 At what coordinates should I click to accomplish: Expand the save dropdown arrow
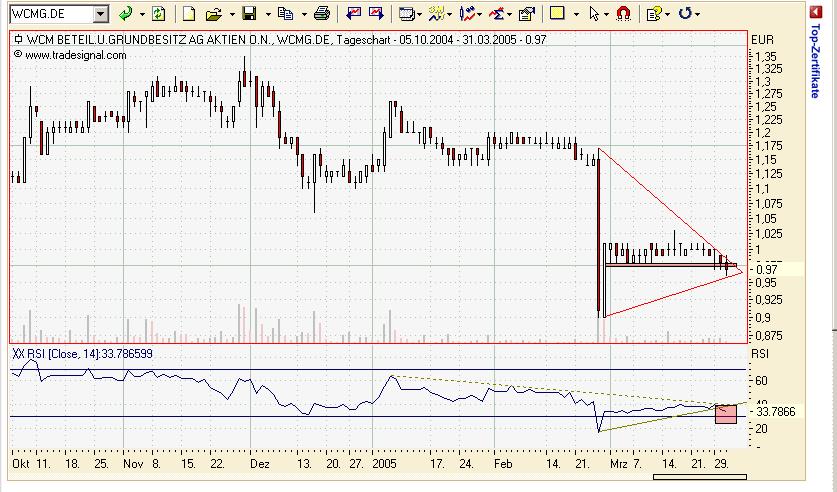coord(268,14)
